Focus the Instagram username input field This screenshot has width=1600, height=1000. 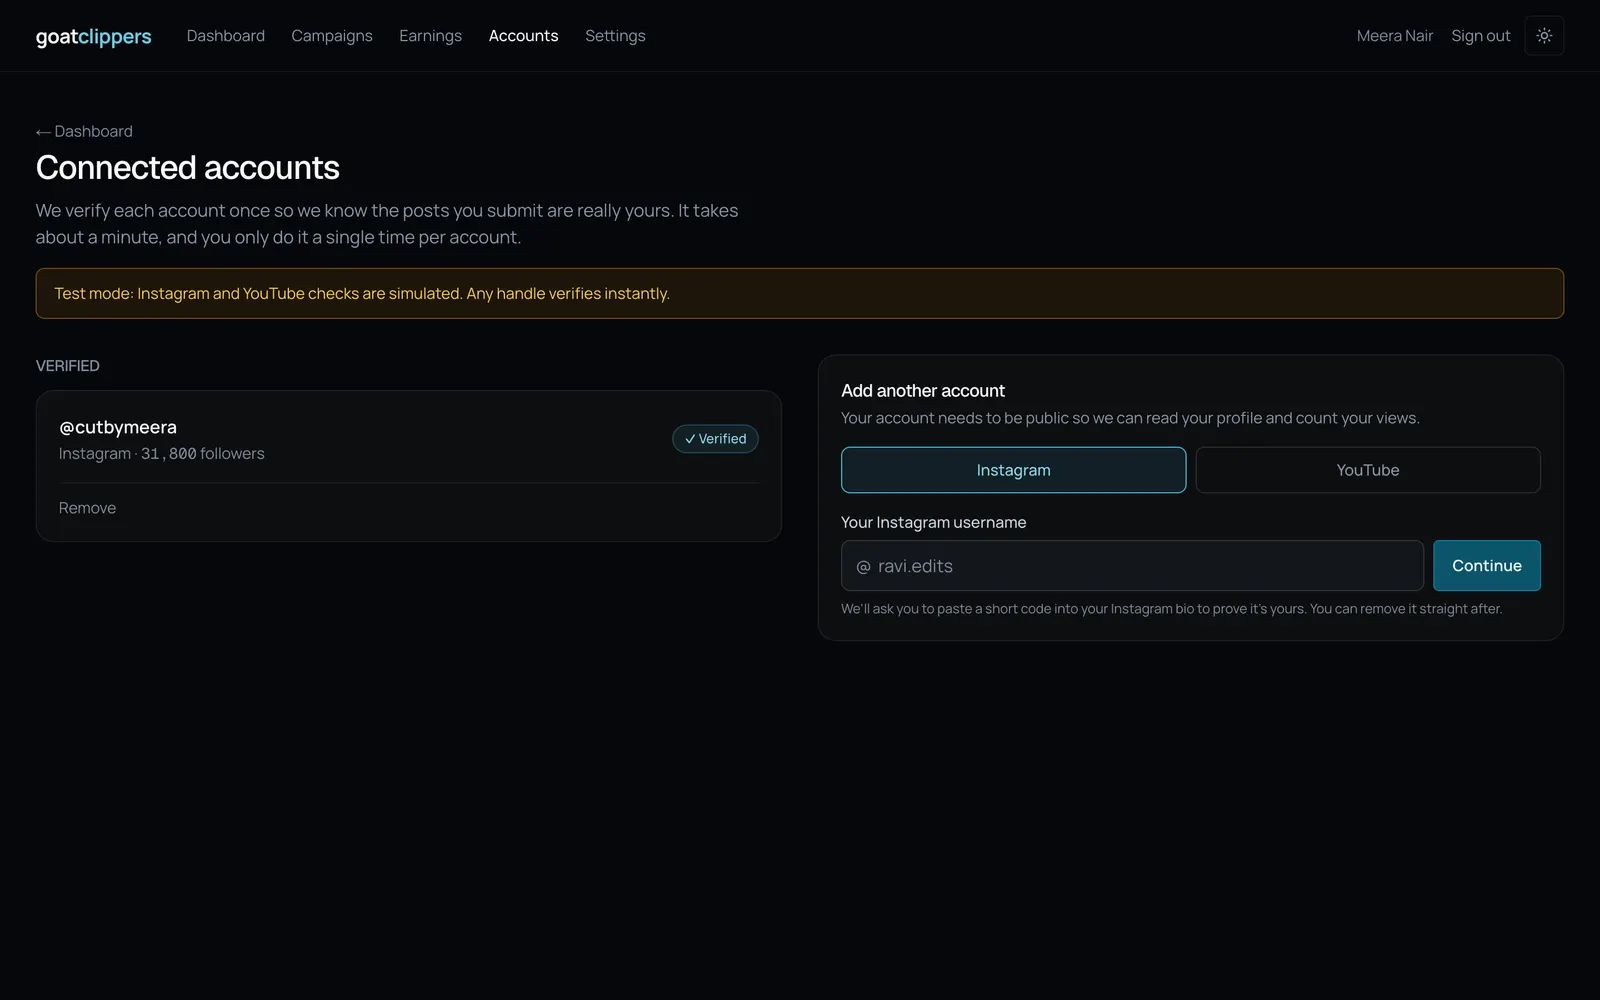[x=1132, y=566]
